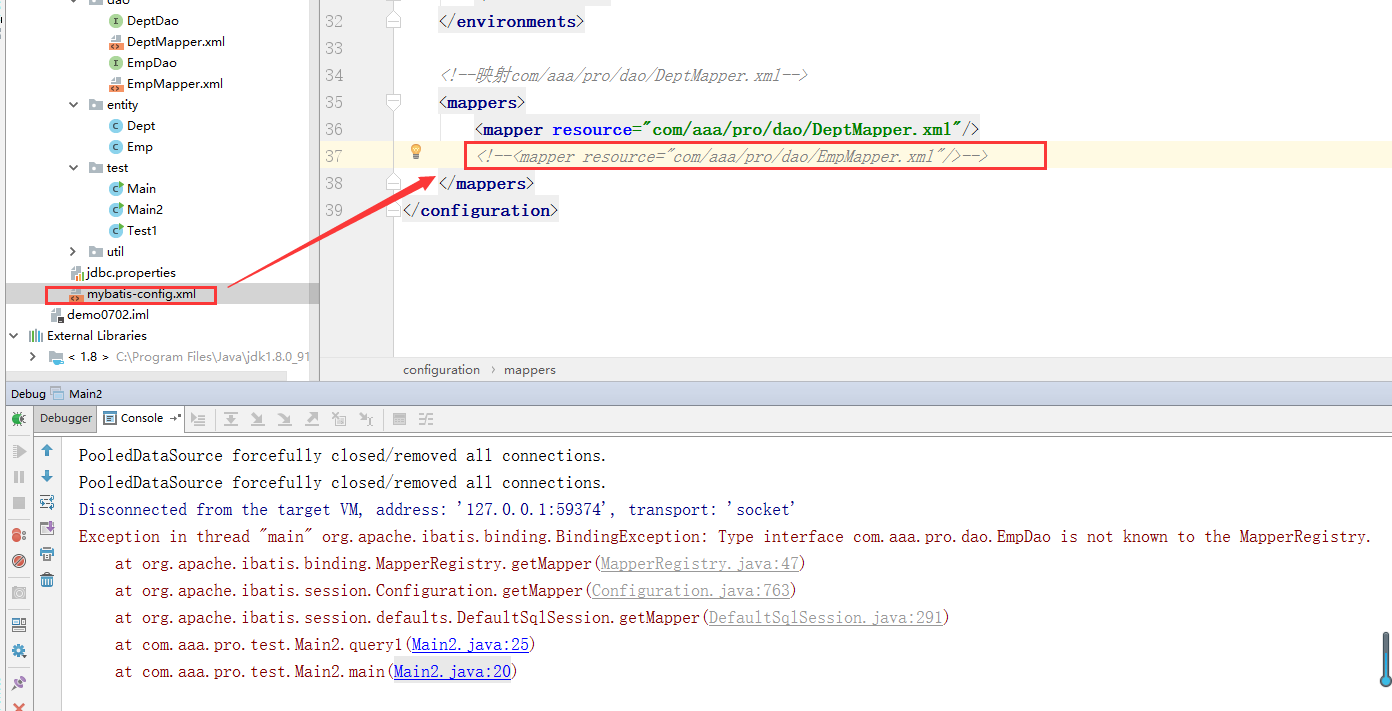Toggle console Soft-Wrap icon
Viewport: 1392px width, 711px height.
tap(47, 502)
